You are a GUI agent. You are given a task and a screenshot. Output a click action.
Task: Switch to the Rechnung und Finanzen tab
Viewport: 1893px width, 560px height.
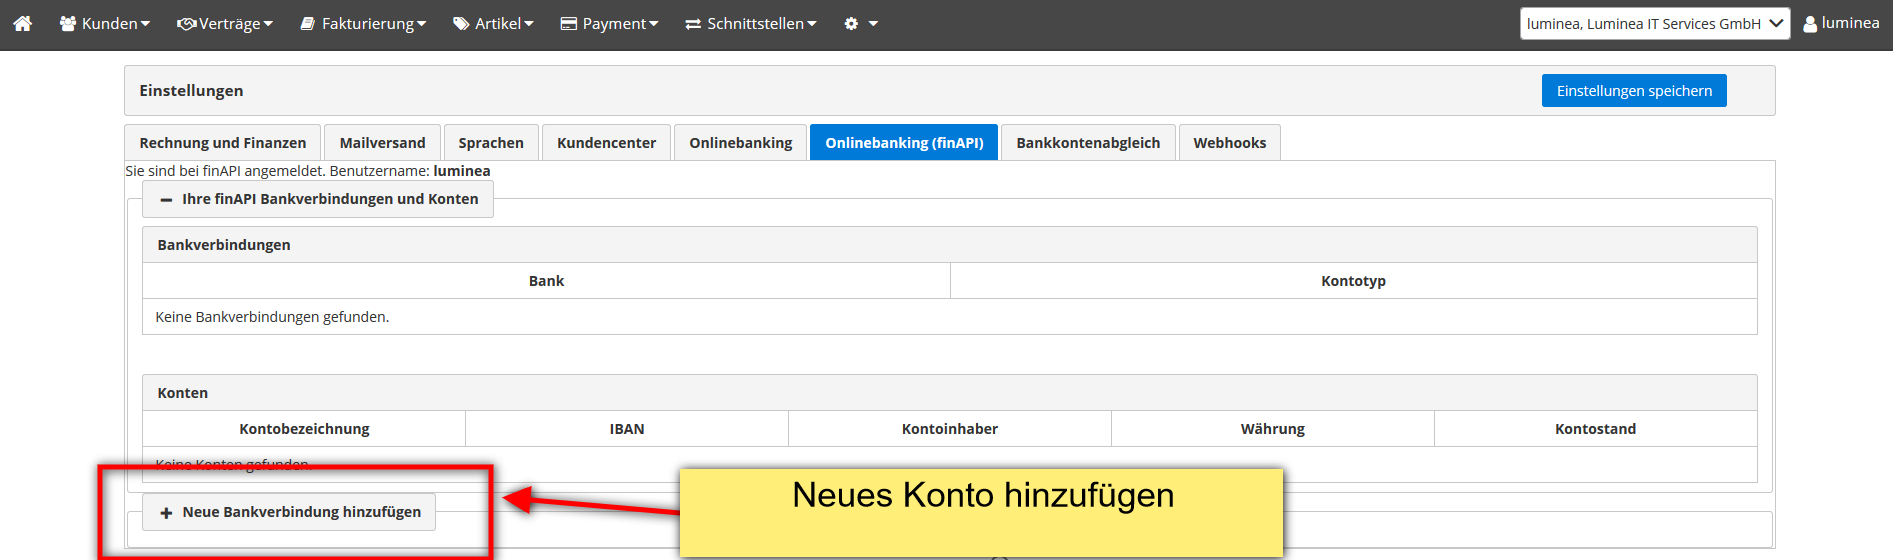coord(222,143)
